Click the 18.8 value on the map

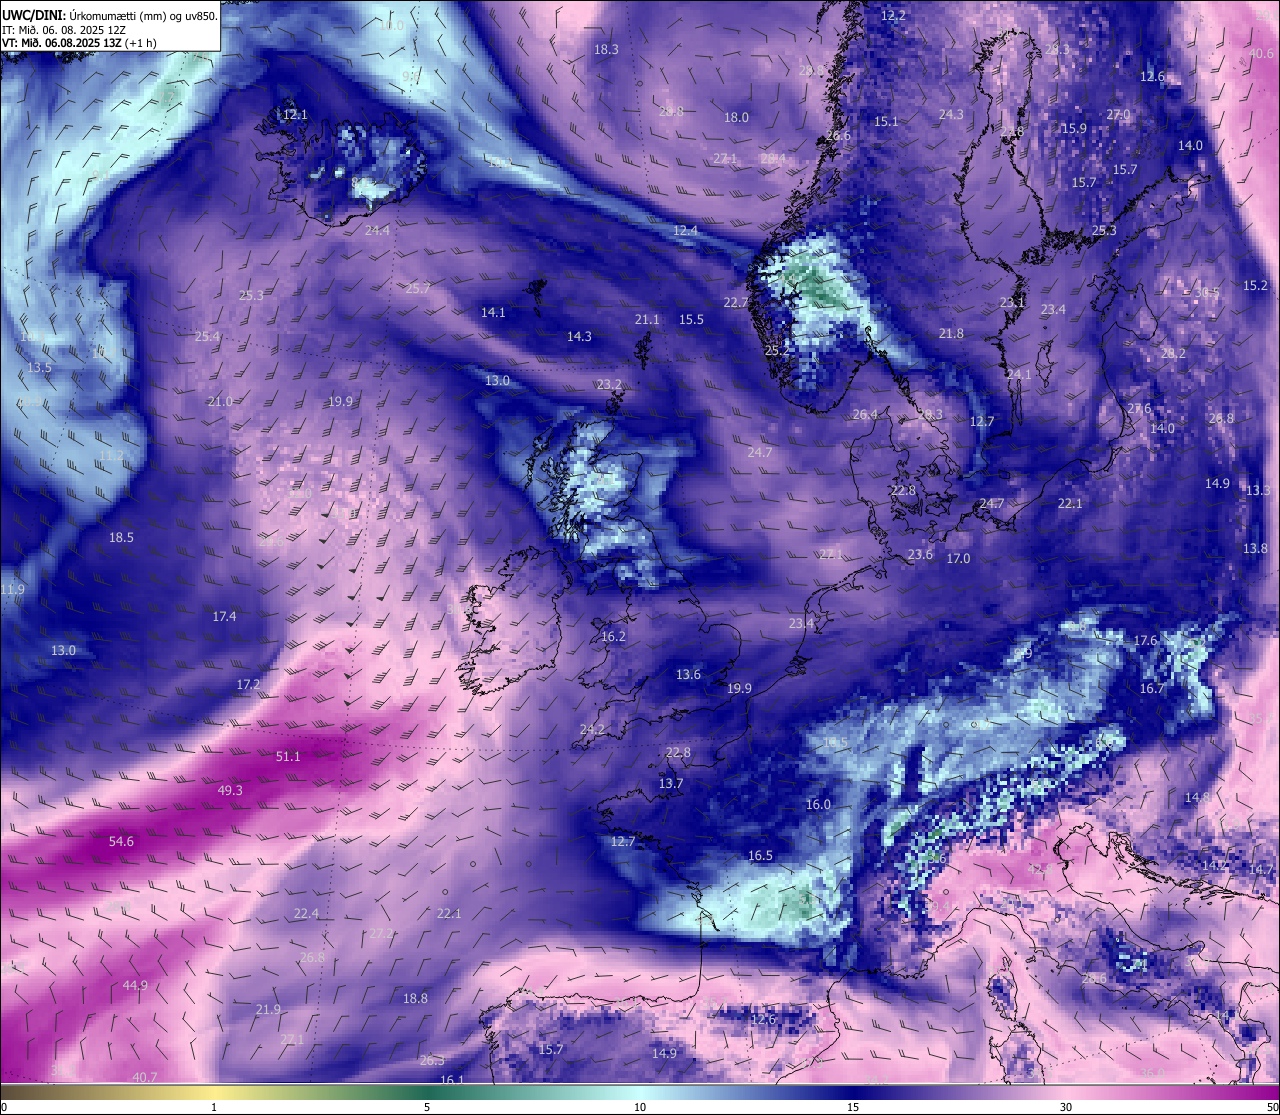[x=415, y=998]
